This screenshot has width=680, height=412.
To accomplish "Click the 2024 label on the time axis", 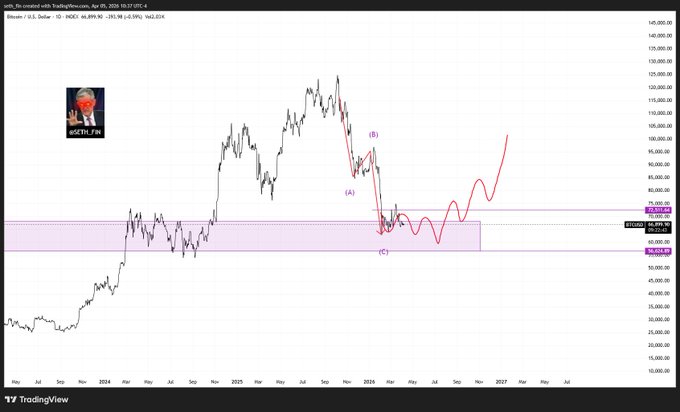I will coord(105,382).
